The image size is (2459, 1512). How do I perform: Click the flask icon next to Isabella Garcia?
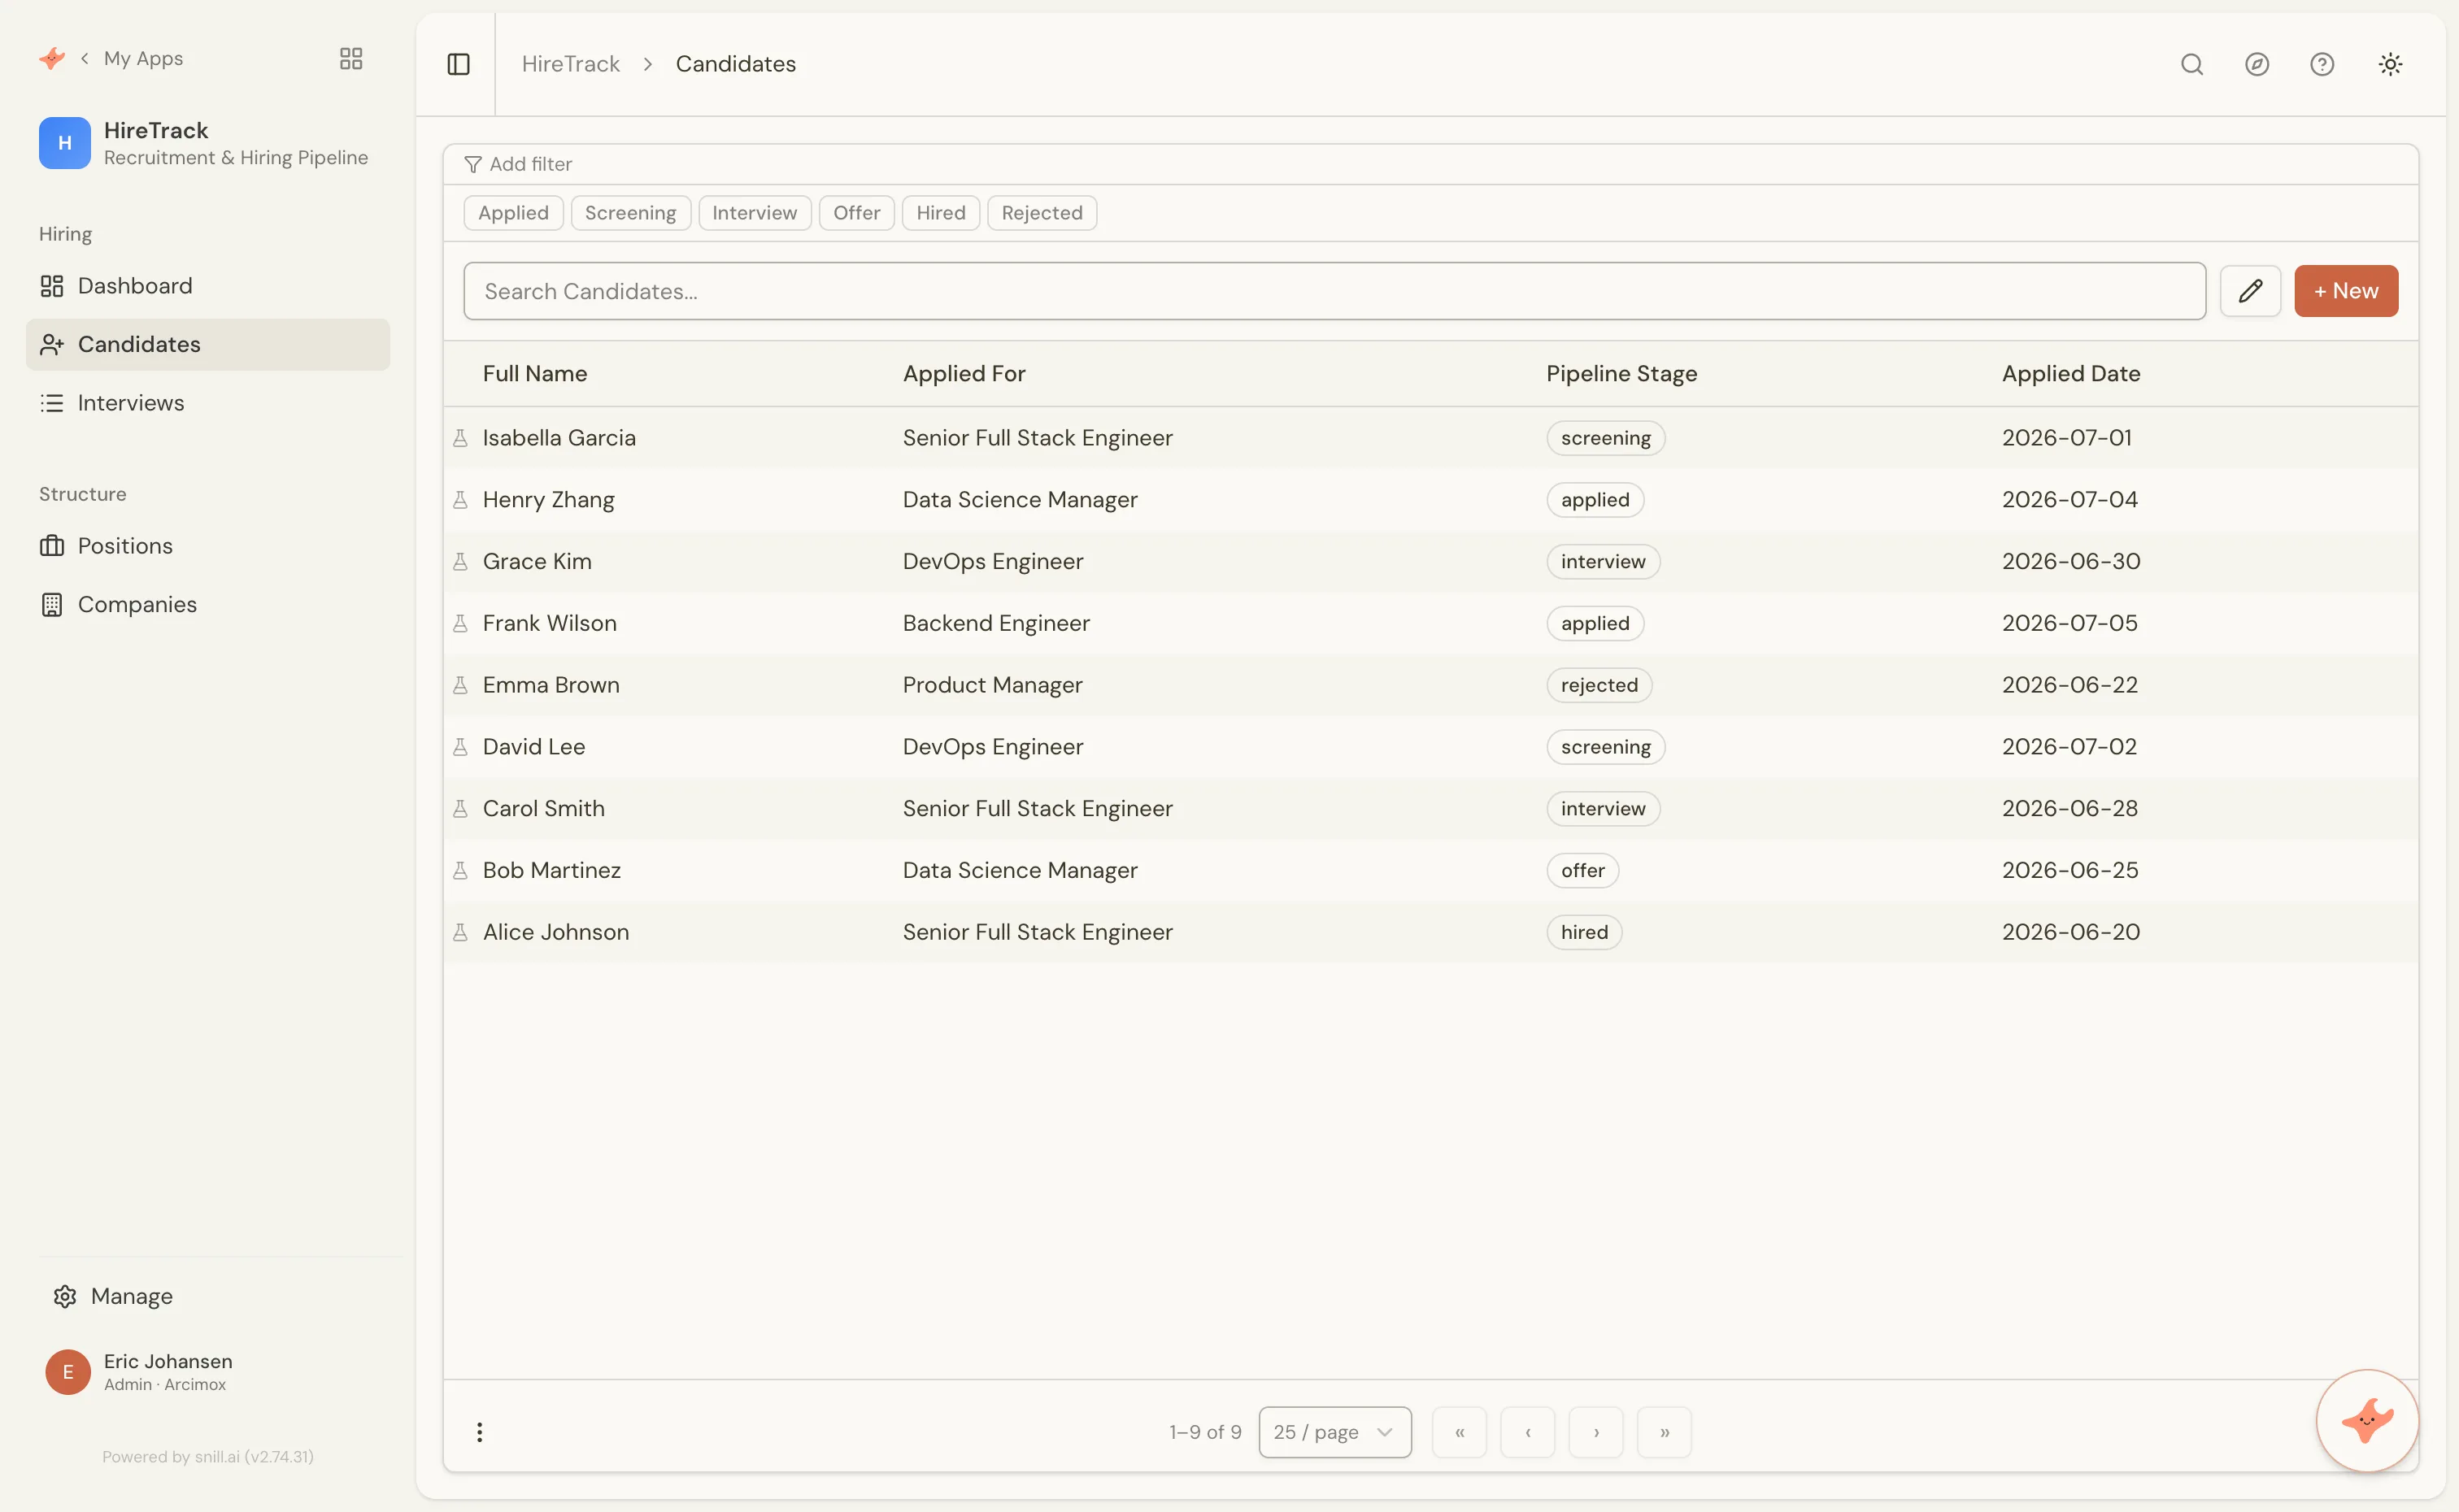coord(460,438)
